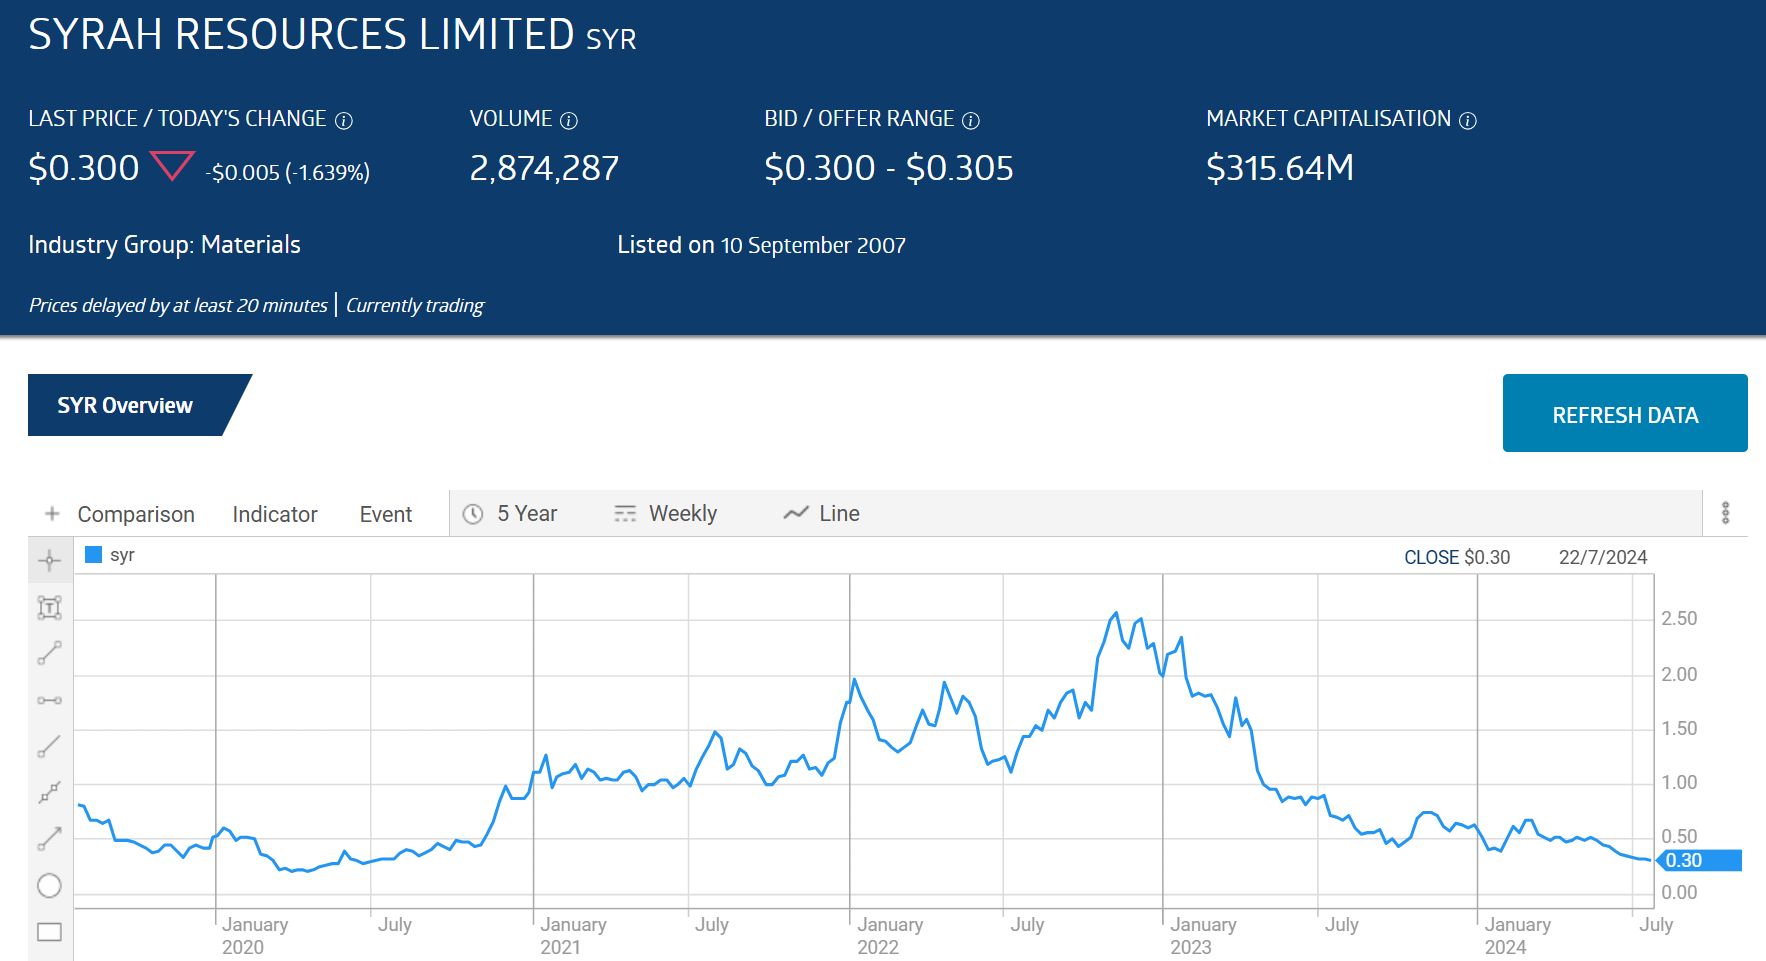This screenshot has width=1766, height=961.
Task: Select the crosshair cursor tool
Action: [x=50, y=561]
